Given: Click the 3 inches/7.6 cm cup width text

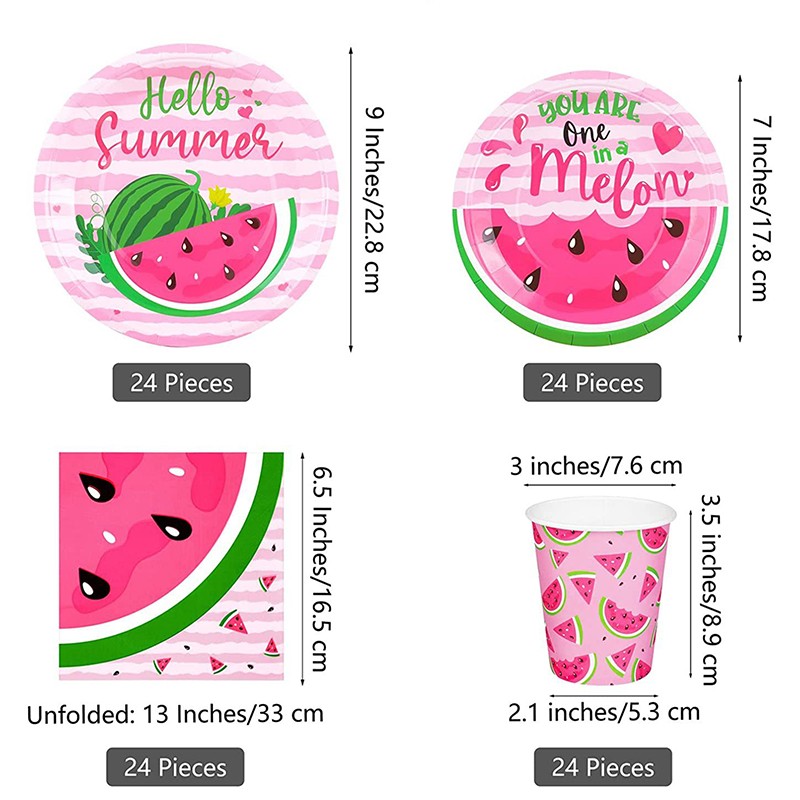Looking at the screenshot, I should tap(596, 466).
